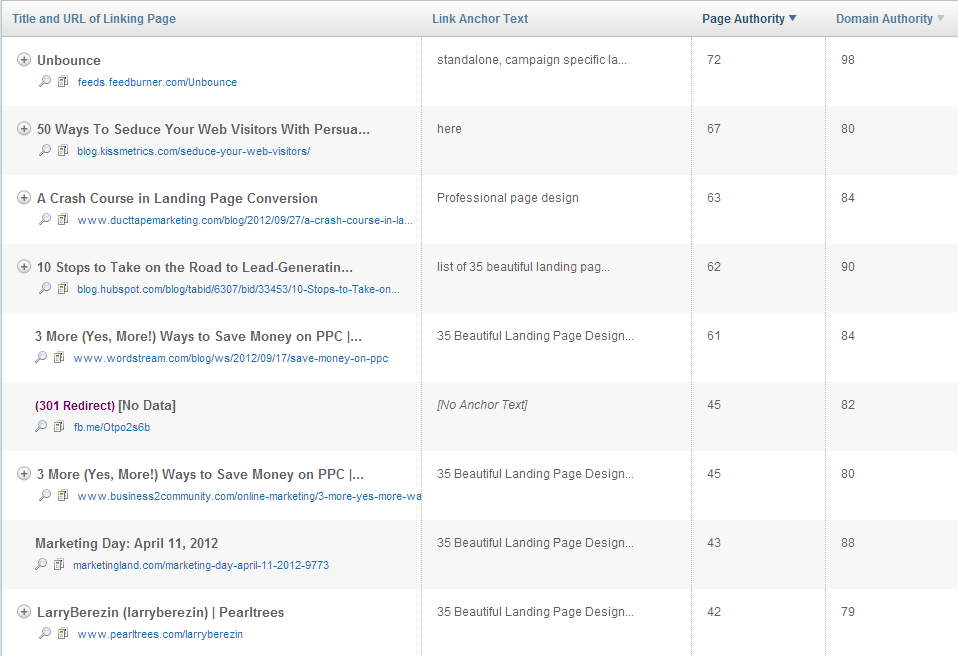Click magnifier icon beside marketingland.com URL

point(41,564)
